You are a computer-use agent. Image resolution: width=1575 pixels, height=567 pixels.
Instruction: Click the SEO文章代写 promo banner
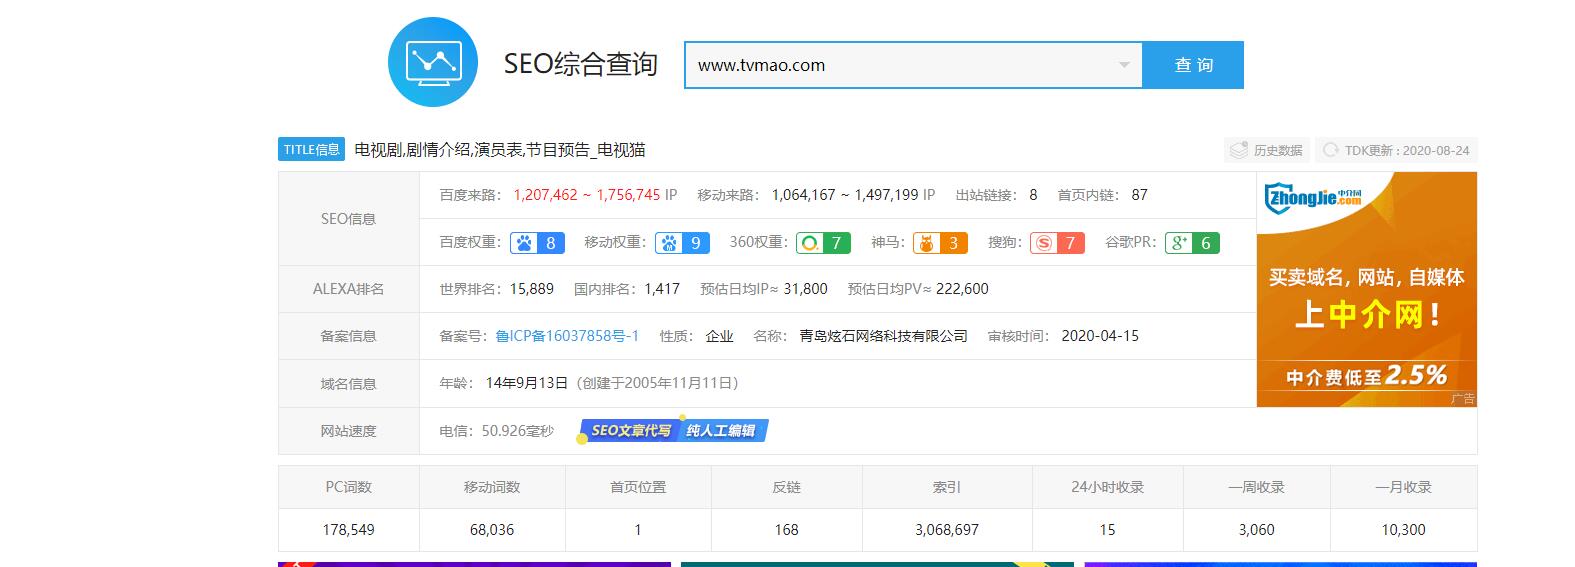coord(673,431)
